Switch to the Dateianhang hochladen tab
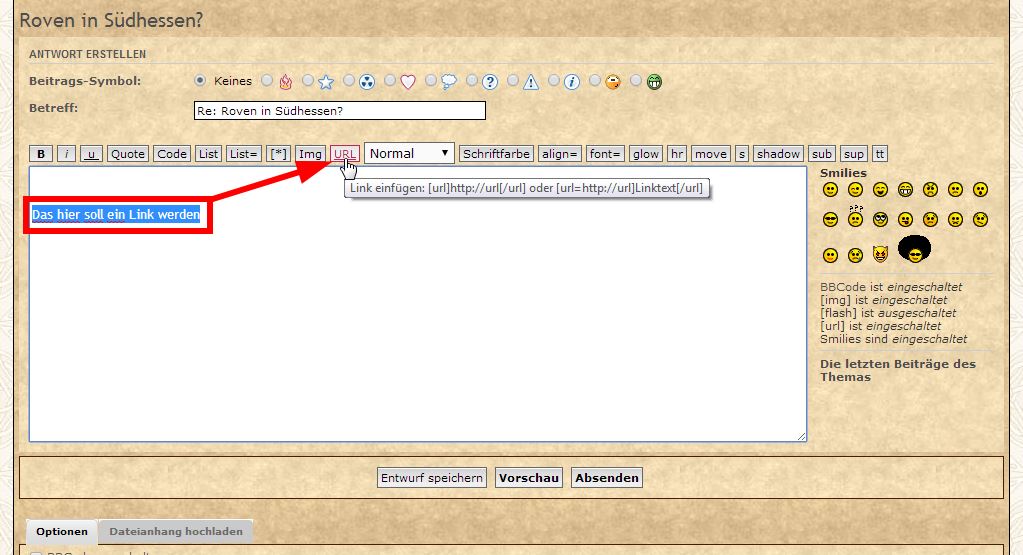1023x555 pixels. [x=176, y=531]
